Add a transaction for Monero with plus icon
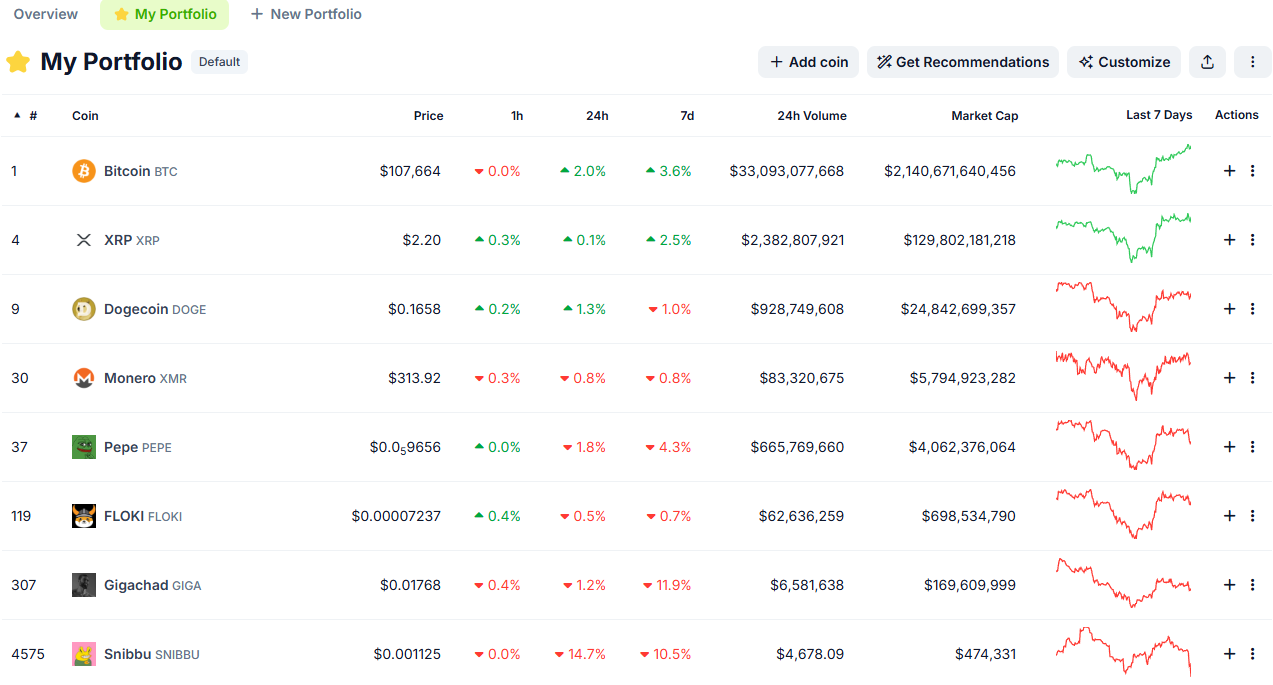Viewport: 1273px width, 685px height. tap(1230, 378)
